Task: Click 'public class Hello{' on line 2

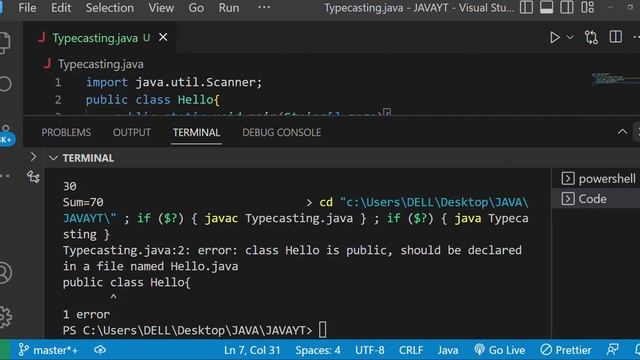Action: coord(153,100)
